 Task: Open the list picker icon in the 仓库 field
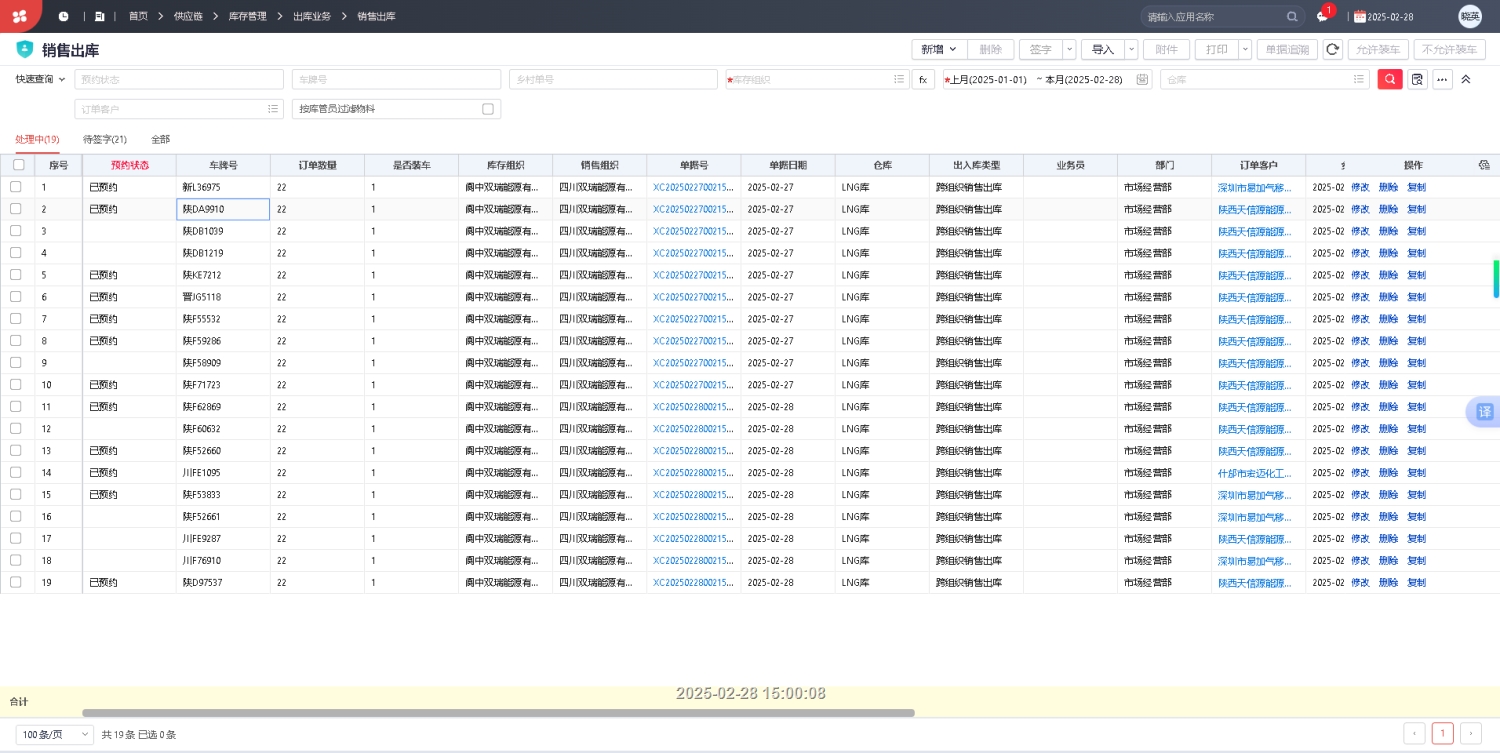1359,80
